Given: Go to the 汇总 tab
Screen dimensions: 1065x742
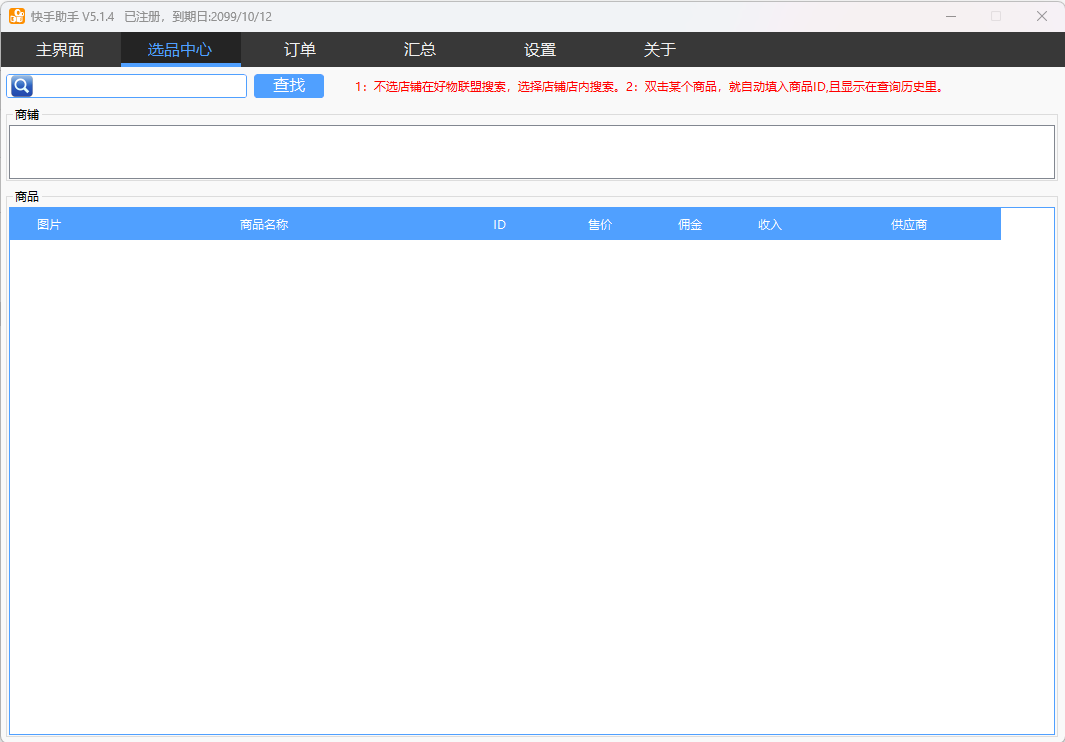Looking at the screenshot, I should 420,50.
